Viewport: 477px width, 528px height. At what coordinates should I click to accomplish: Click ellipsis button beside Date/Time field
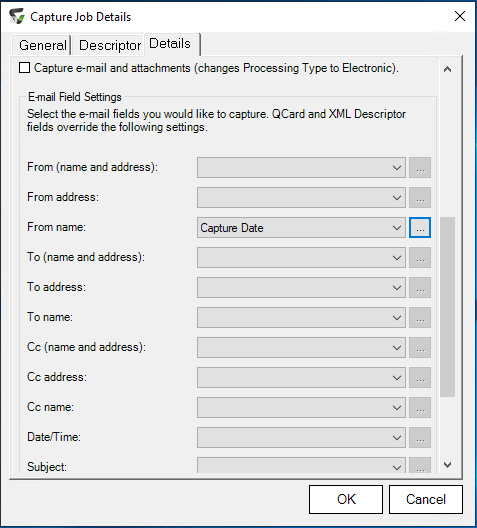[420, 437]
